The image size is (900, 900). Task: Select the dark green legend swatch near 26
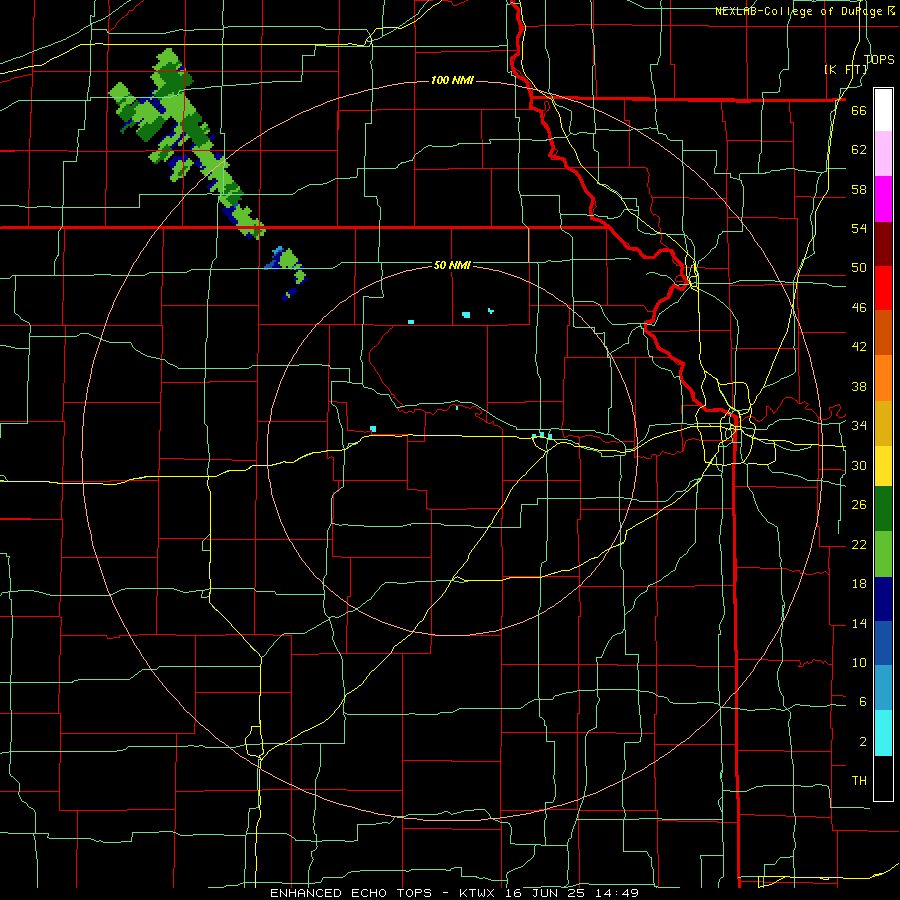(x=883, y=509)
